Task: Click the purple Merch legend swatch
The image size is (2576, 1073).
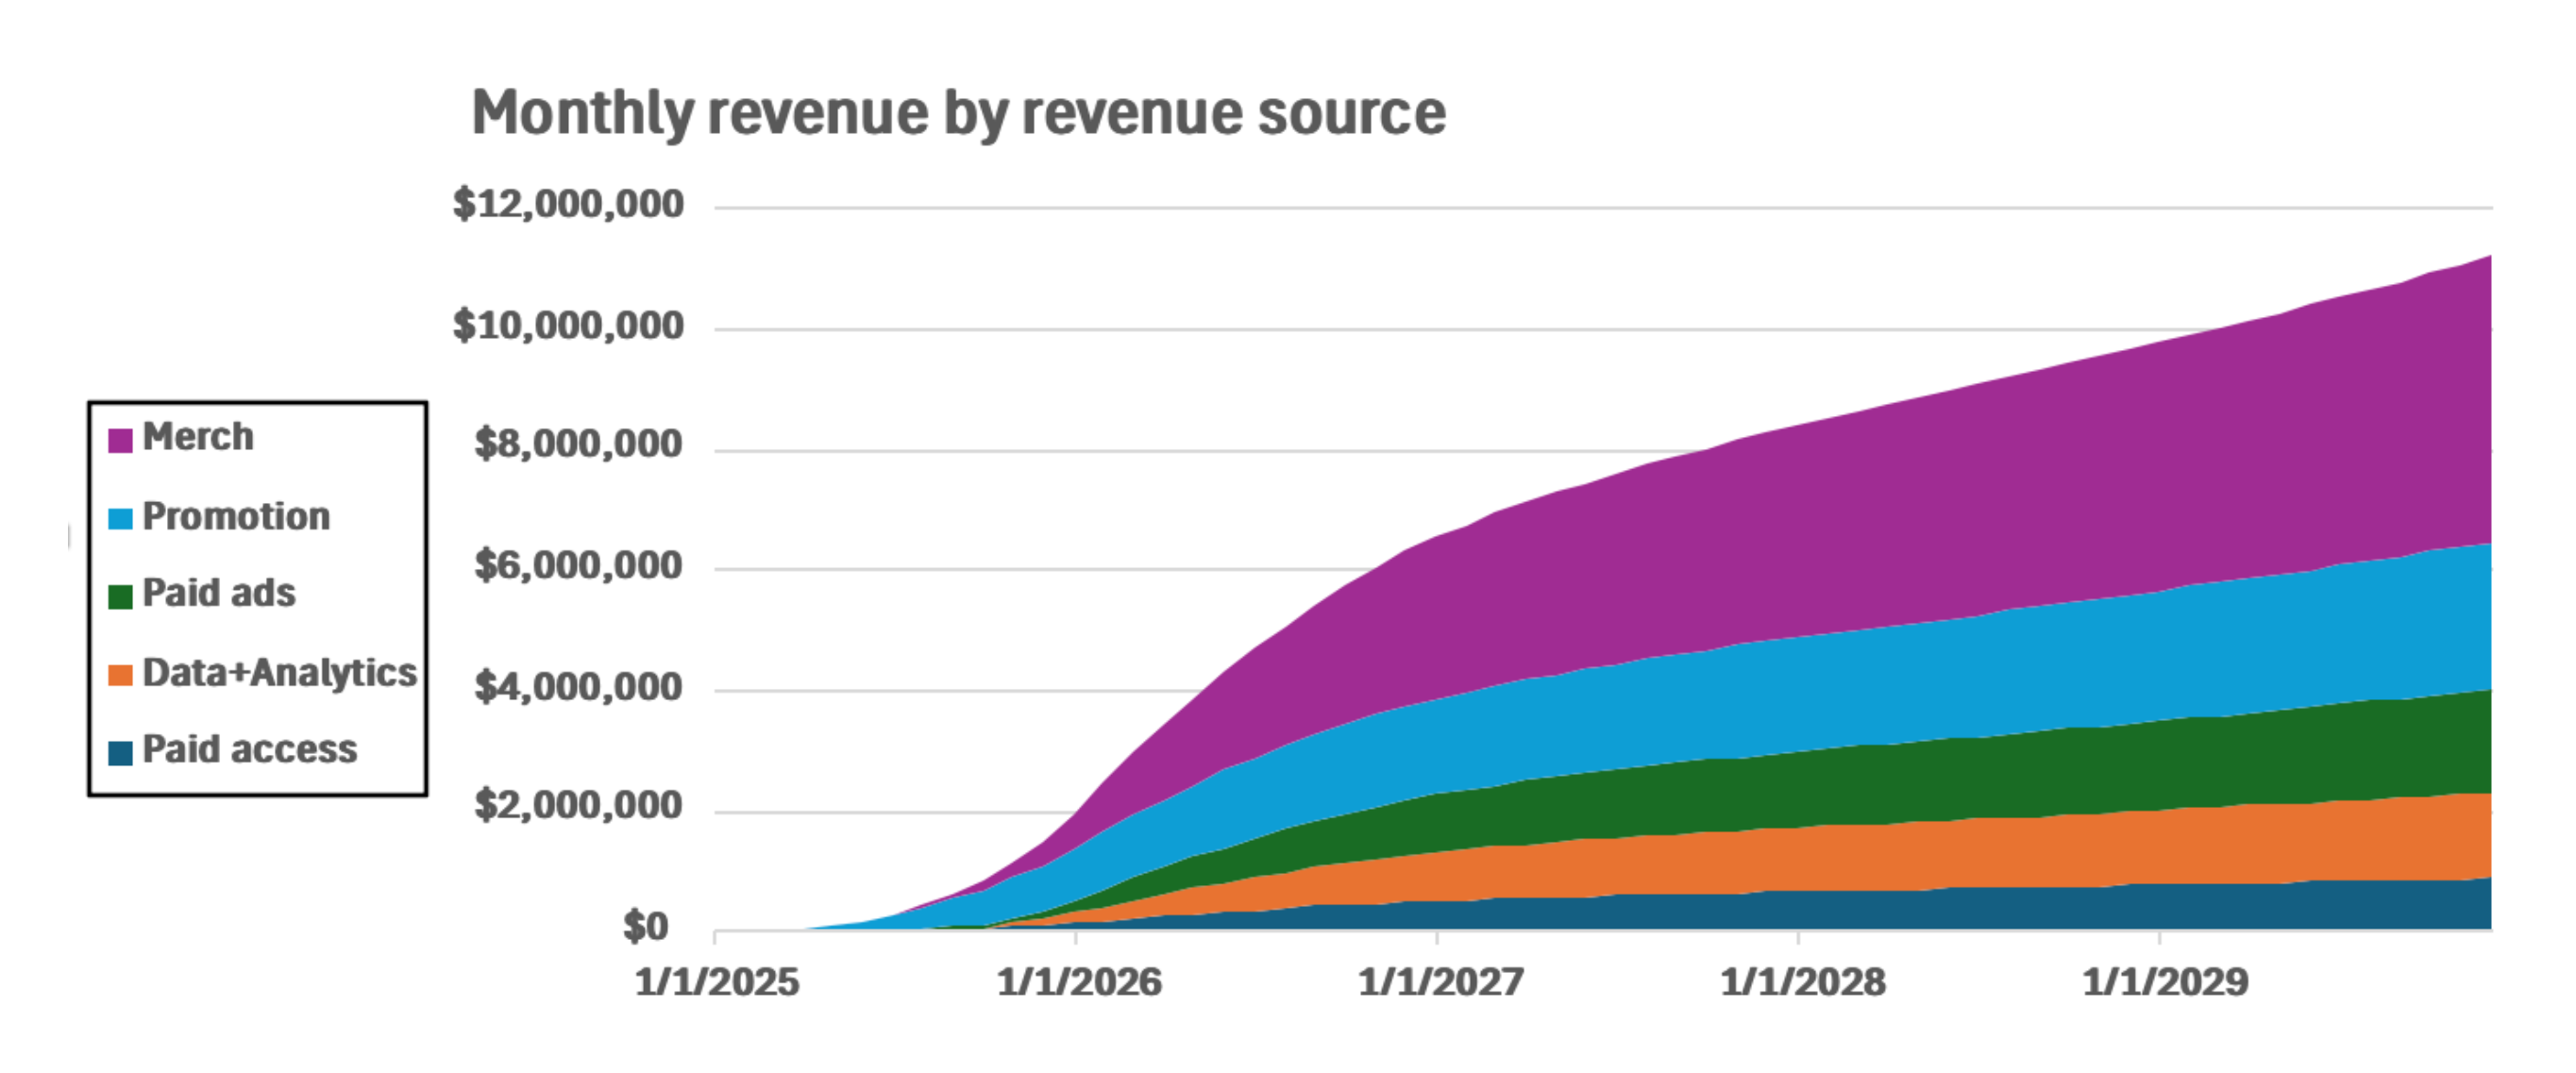Action: [120, 440]
